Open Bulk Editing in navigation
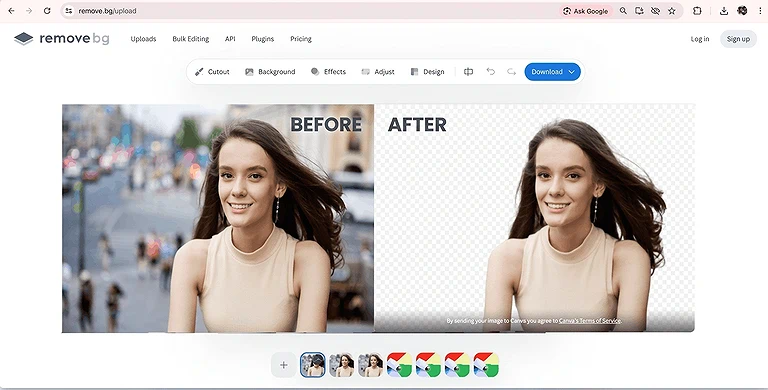768x390 pixels. tap(191, 39)
